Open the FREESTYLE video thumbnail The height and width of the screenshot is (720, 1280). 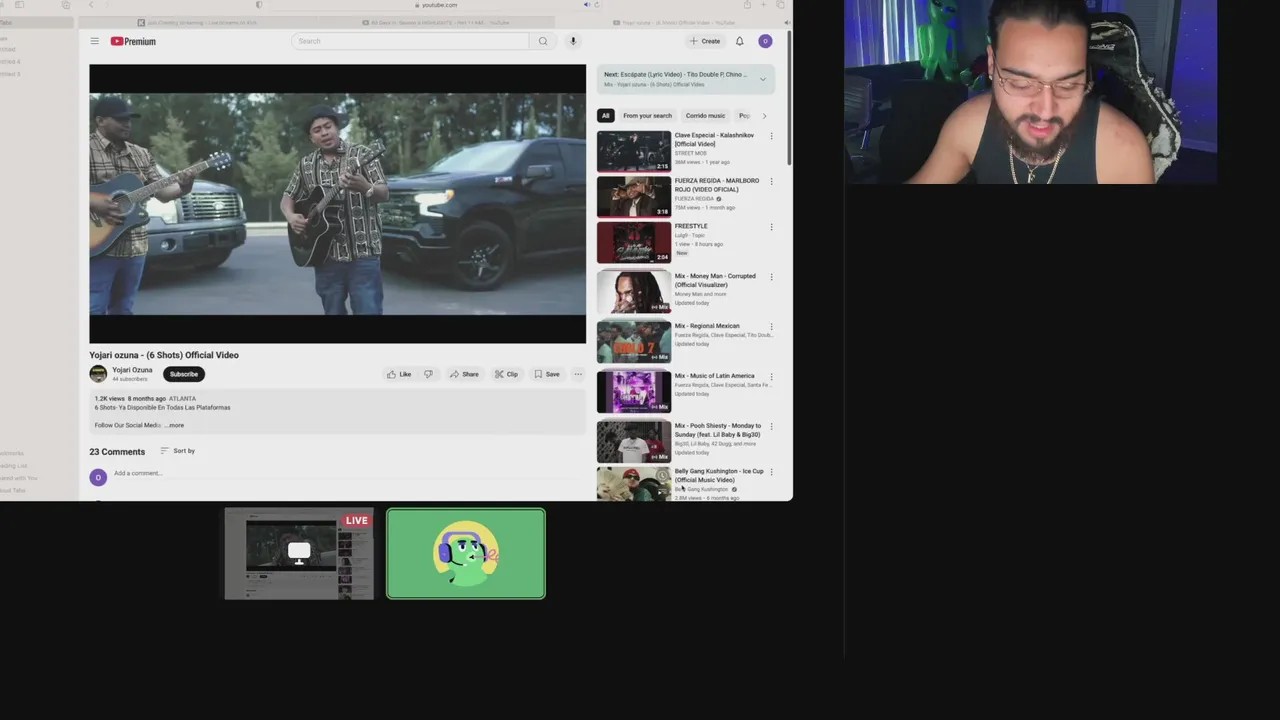point(634,242)
